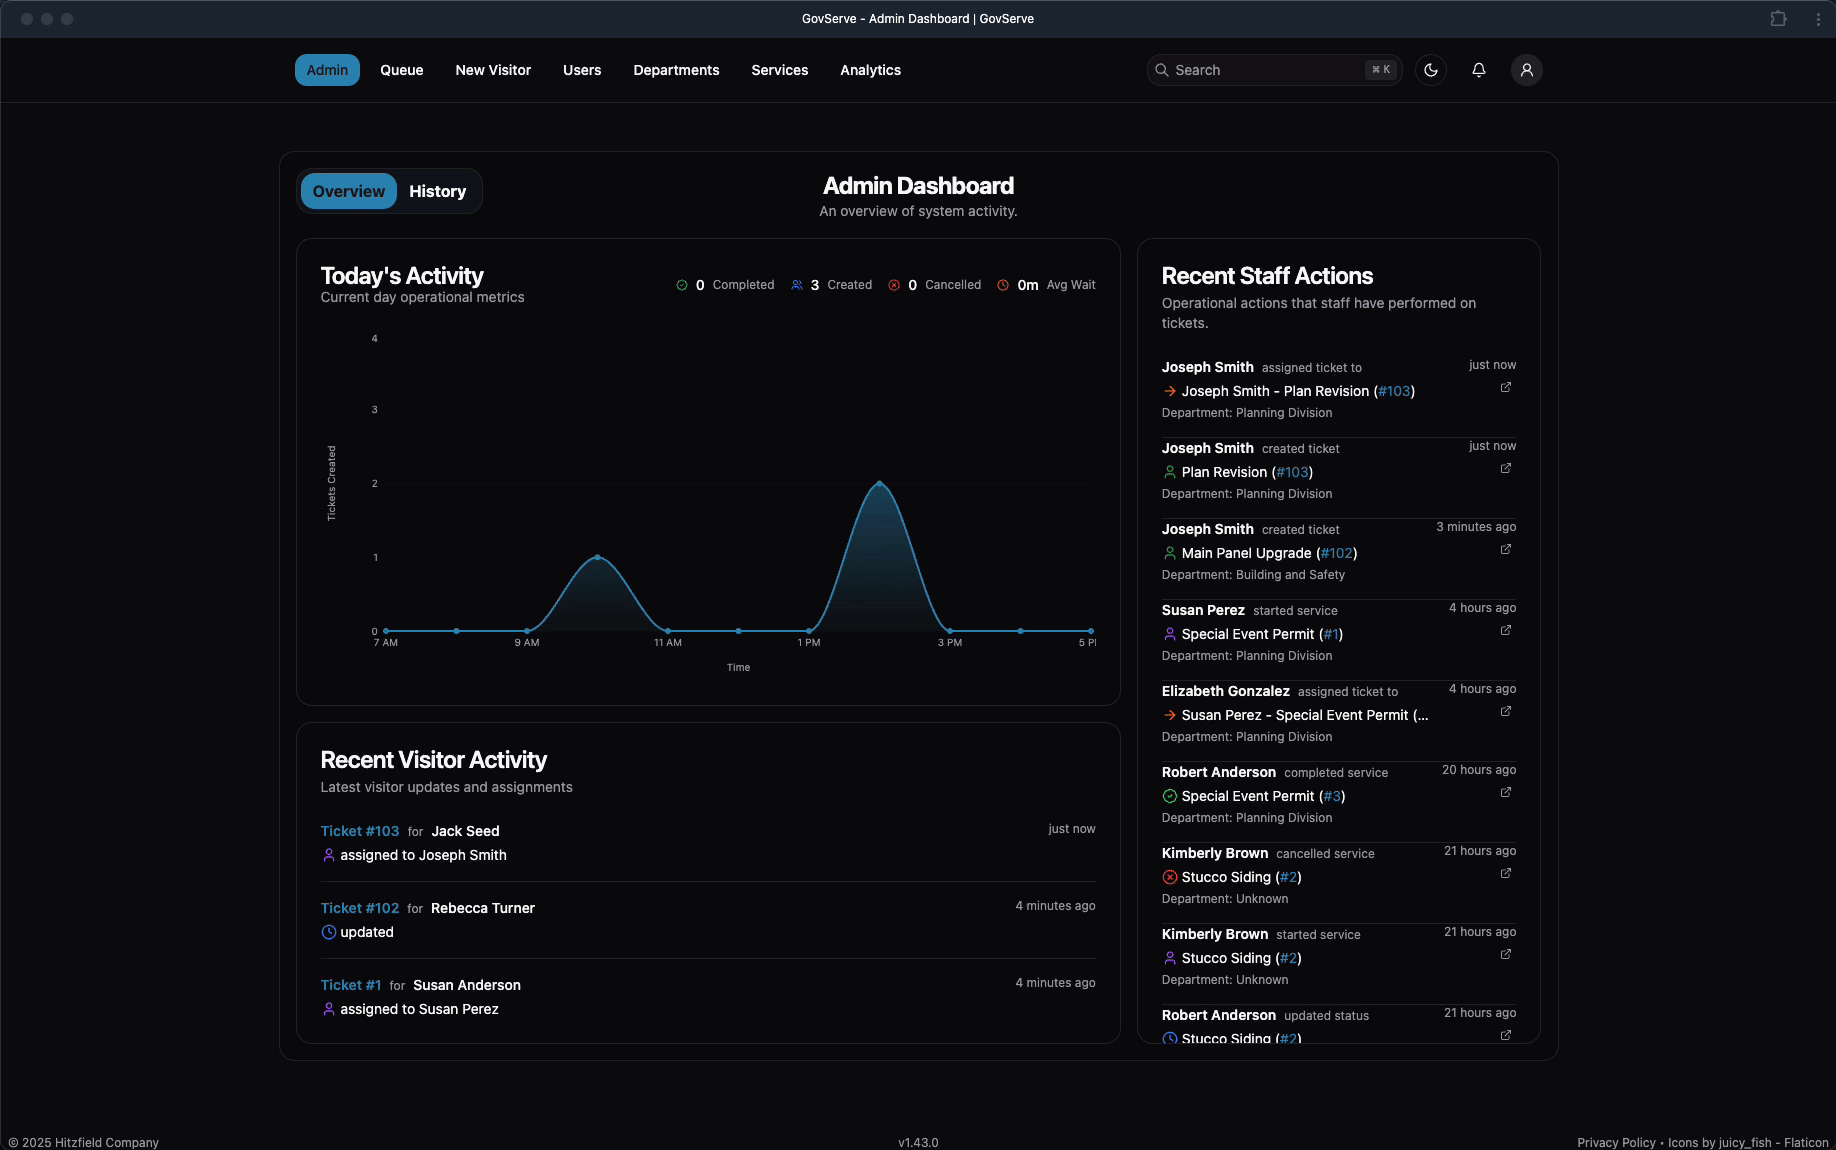
Task: Open external link for Kimberly Brown cancelled service
Action: pos(1505,874)
